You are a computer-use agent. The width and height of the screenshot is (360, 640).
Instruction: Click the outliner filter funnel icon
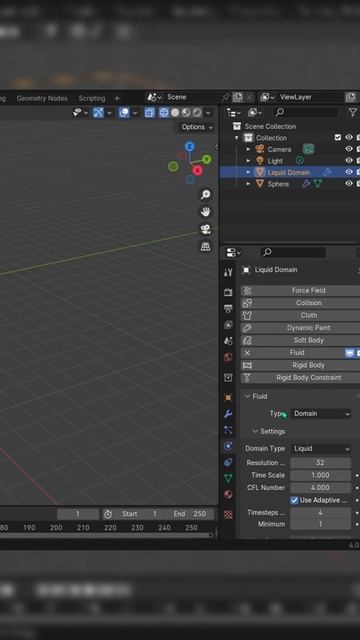[353, 113]
